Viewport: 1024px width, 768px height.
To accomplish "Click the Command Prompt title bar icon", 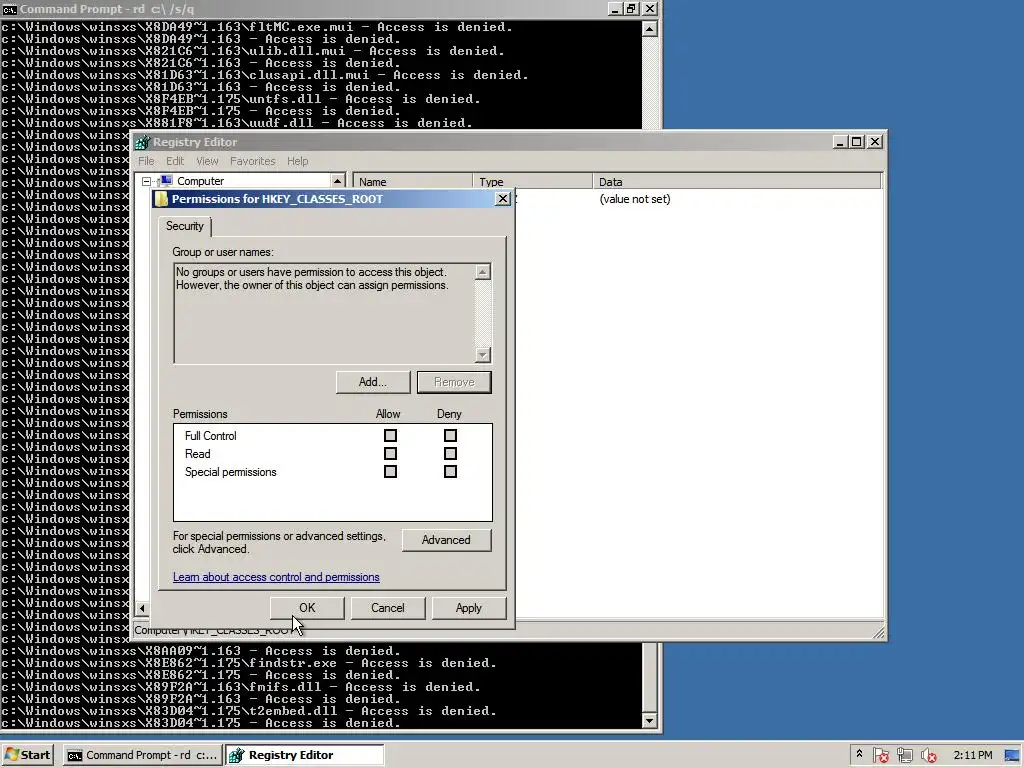I will click(x=9, y=9).
